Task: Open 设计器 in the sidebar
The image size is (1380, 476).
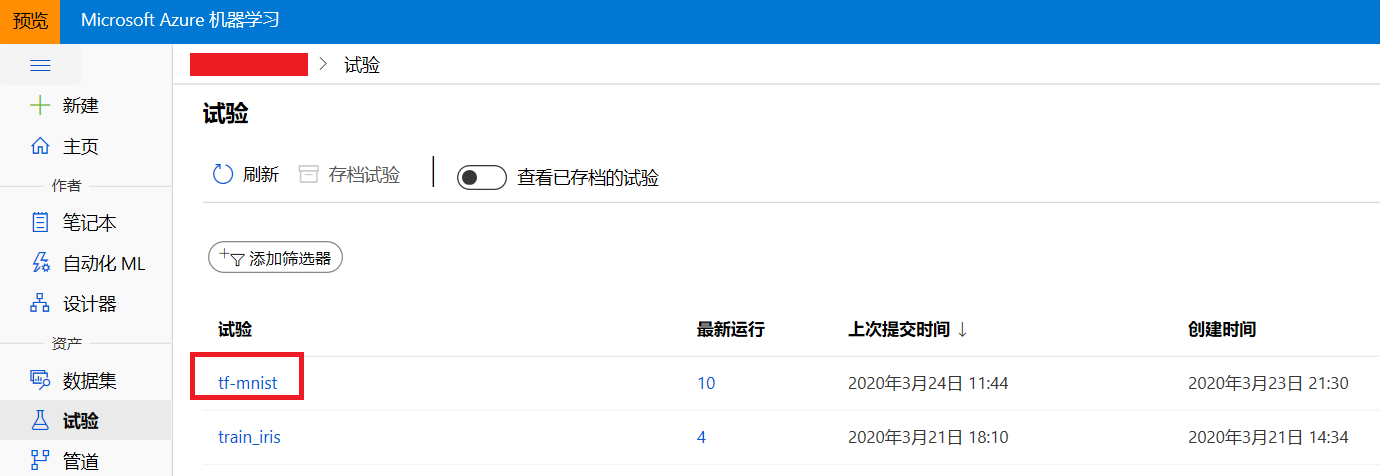Action: pos(90,304)
